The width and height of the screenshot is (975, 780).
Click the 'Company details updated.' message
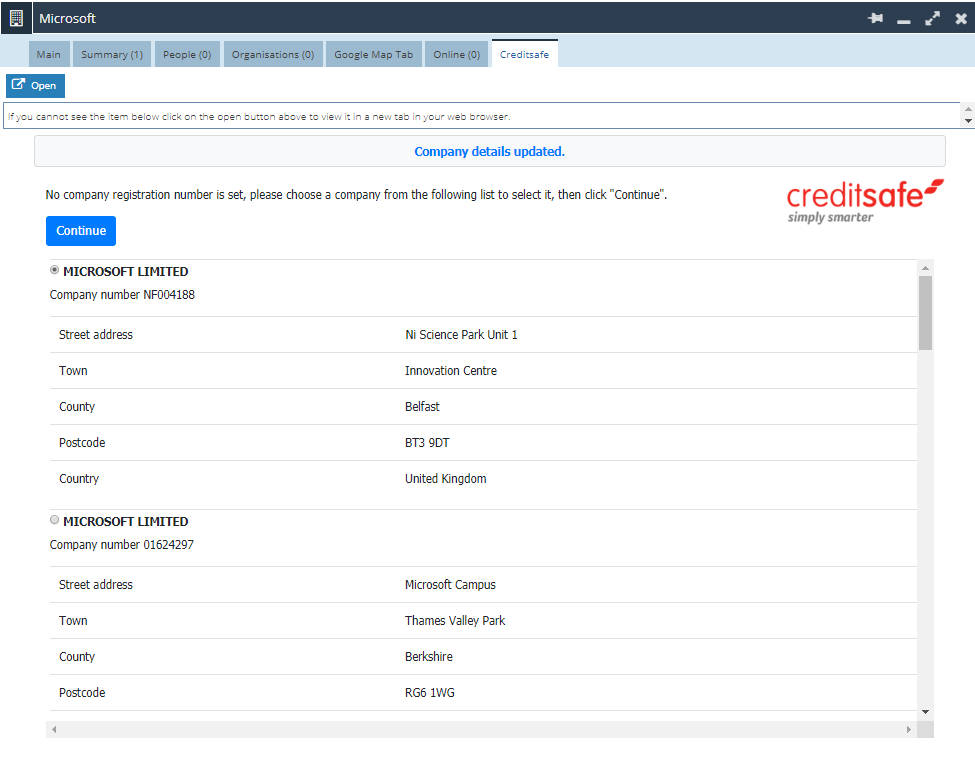tap(489, 152)
